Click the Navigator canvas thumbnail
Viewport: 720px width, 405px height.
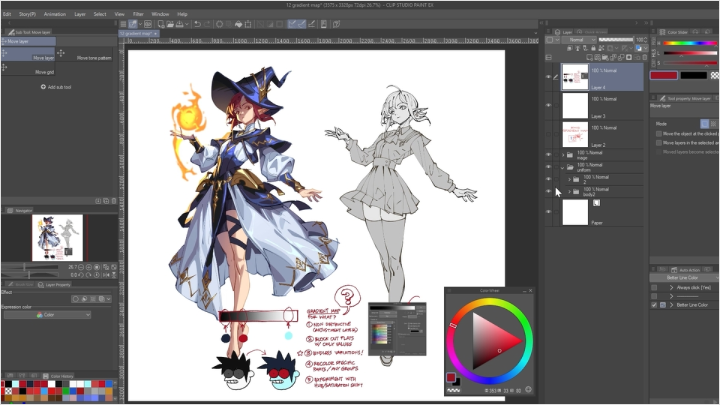click(x=57, y=238)
